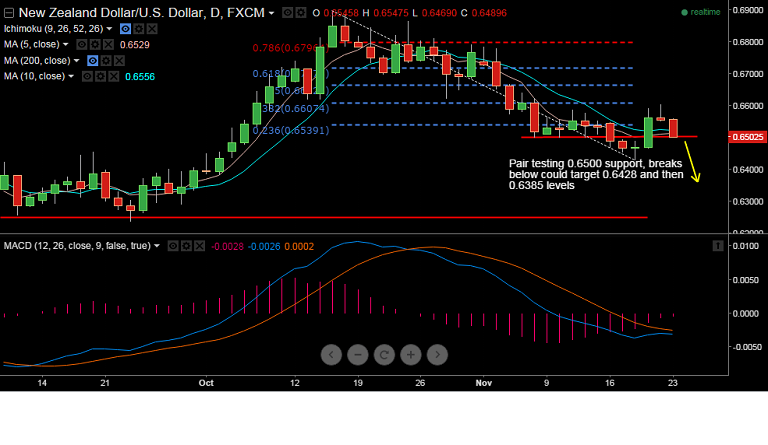Click the date 23 on the time axis

click(672, 383)
